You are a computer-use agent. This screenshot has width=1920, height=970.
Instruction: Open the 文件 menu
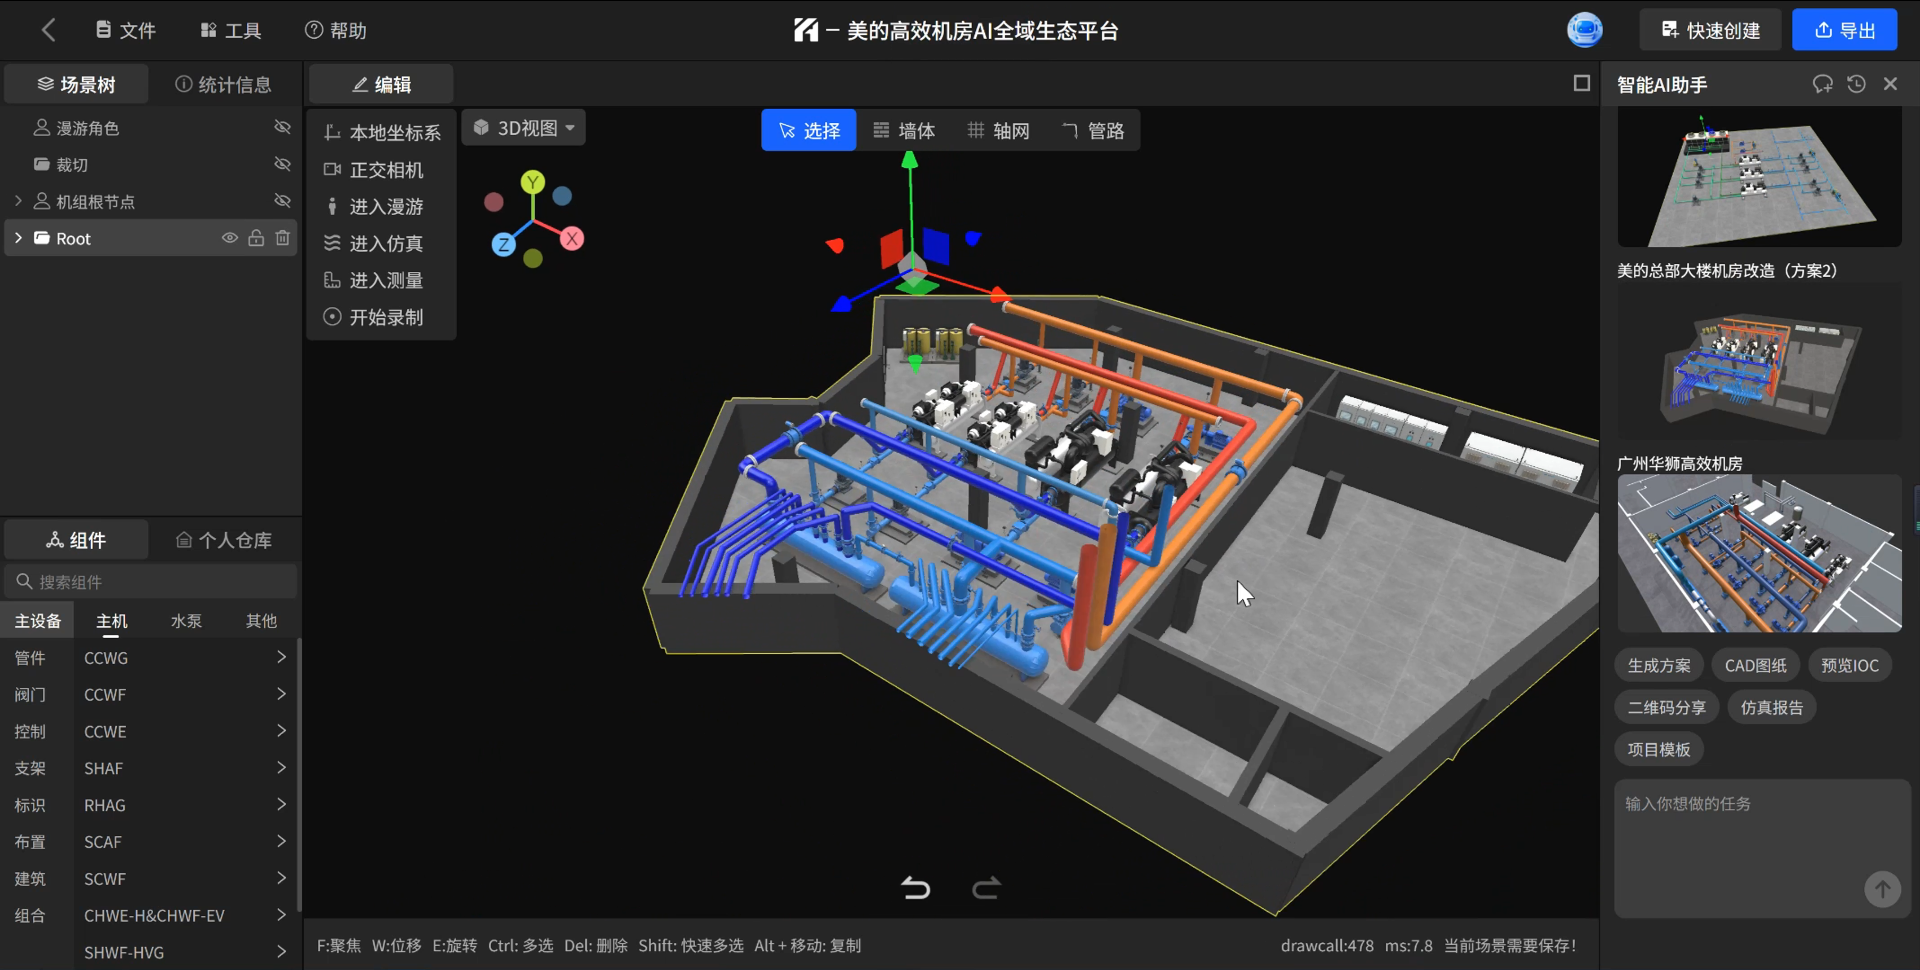[x=126, y=30]
